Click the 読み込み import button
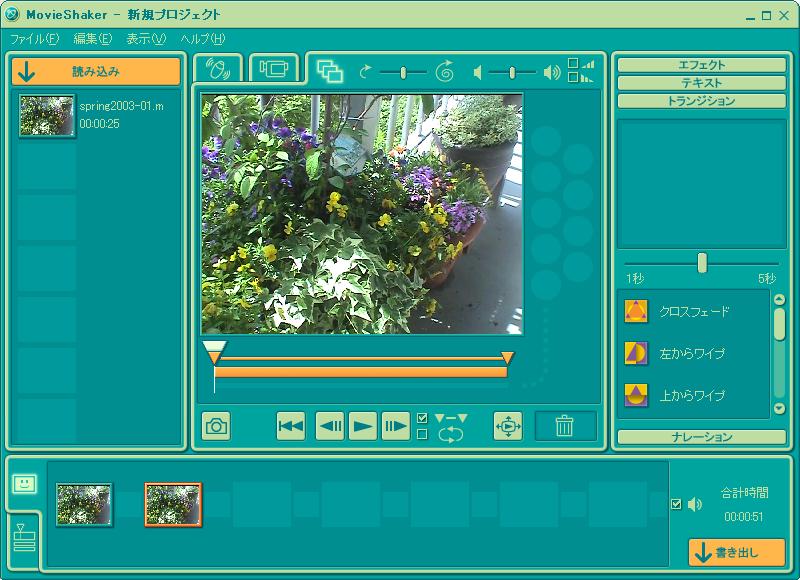Screen dimensions: 800x580 [96, 71]
